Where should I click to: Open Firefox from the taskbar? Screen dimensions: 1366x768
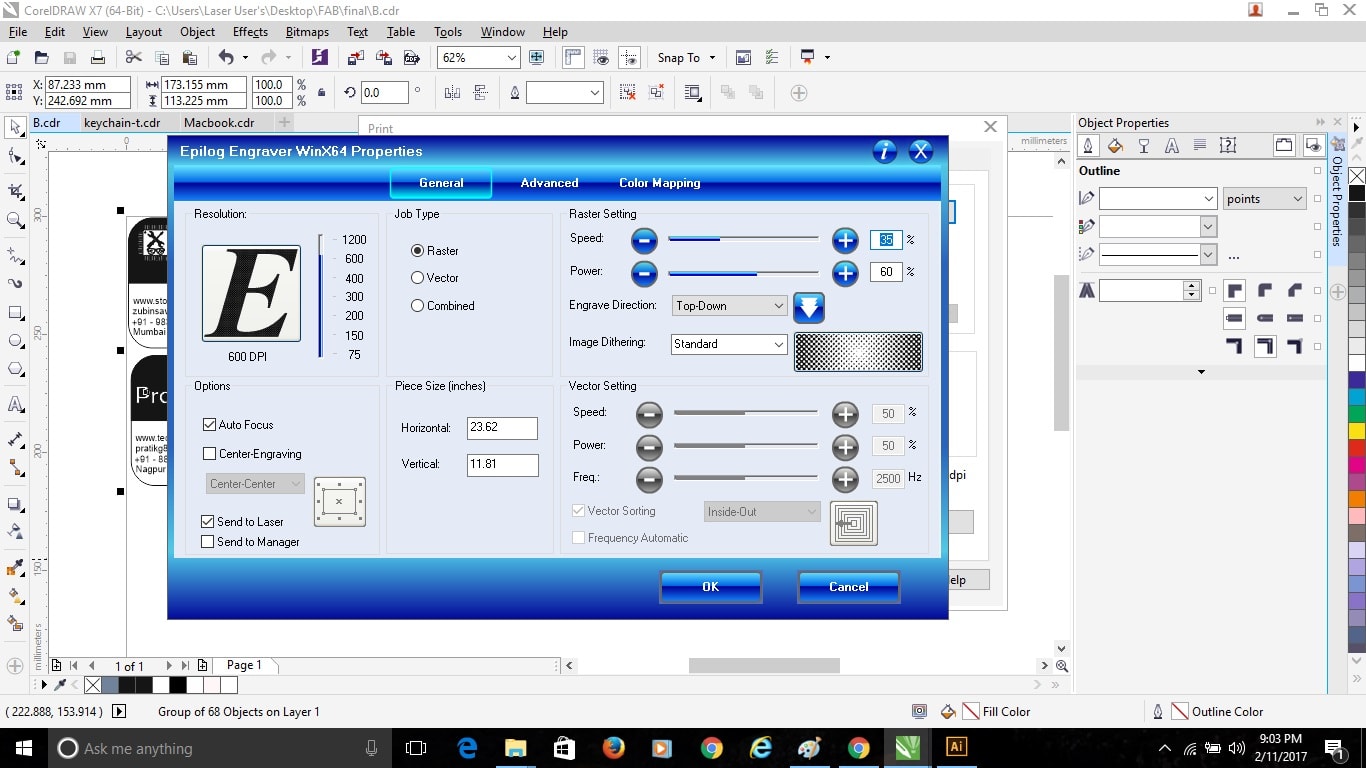613,747
